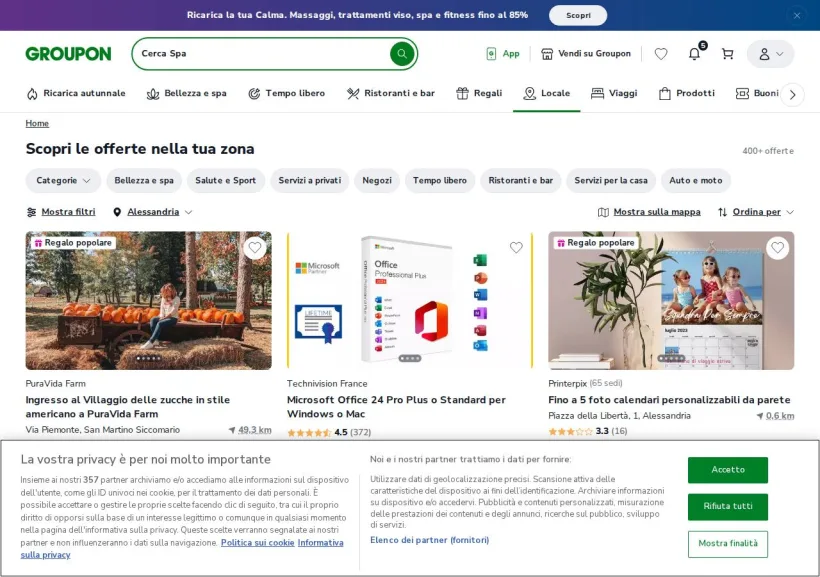Viewport: 820px width, 577px height.
Task: Click the green search magnifier button
Action: (x=402, y=53)
